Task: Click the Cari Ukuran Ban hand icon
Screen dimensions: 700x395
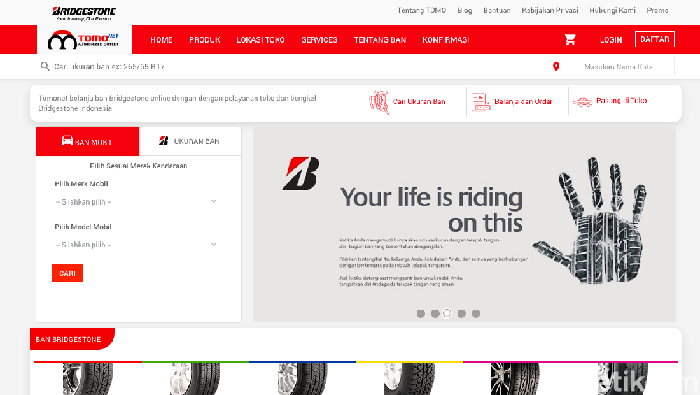Action: [379, 102]
